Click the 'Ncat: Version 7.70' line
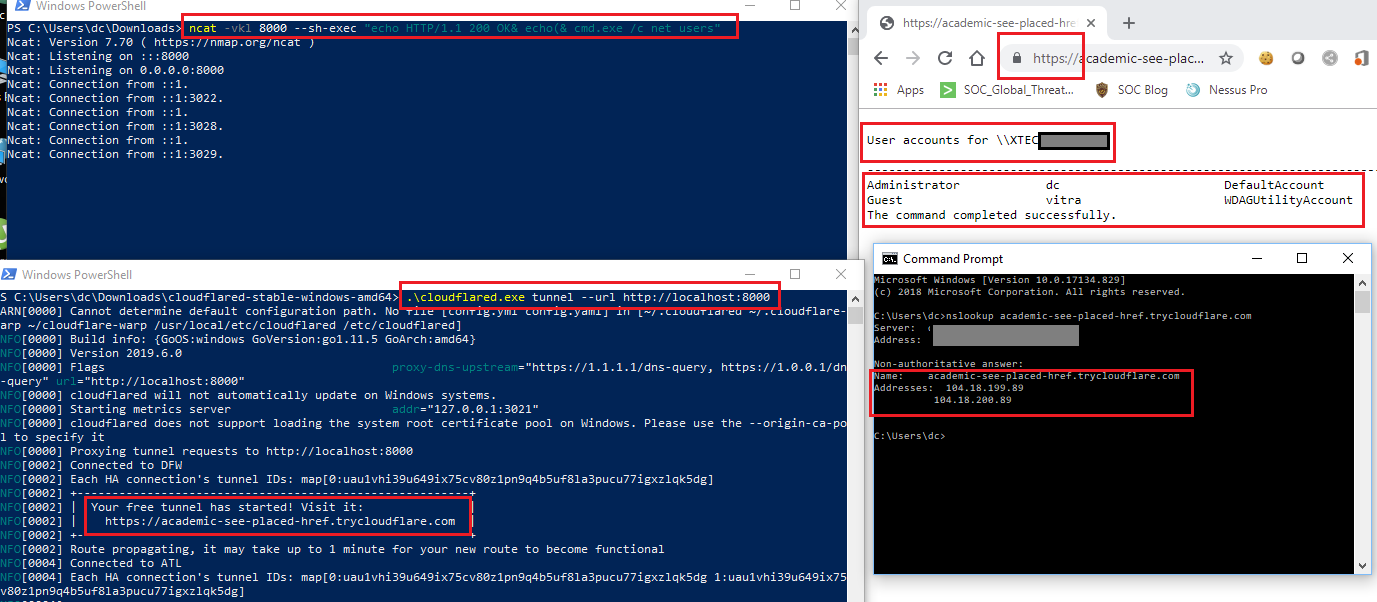This screenshot has width=1377, height=602. pos(161,42)
